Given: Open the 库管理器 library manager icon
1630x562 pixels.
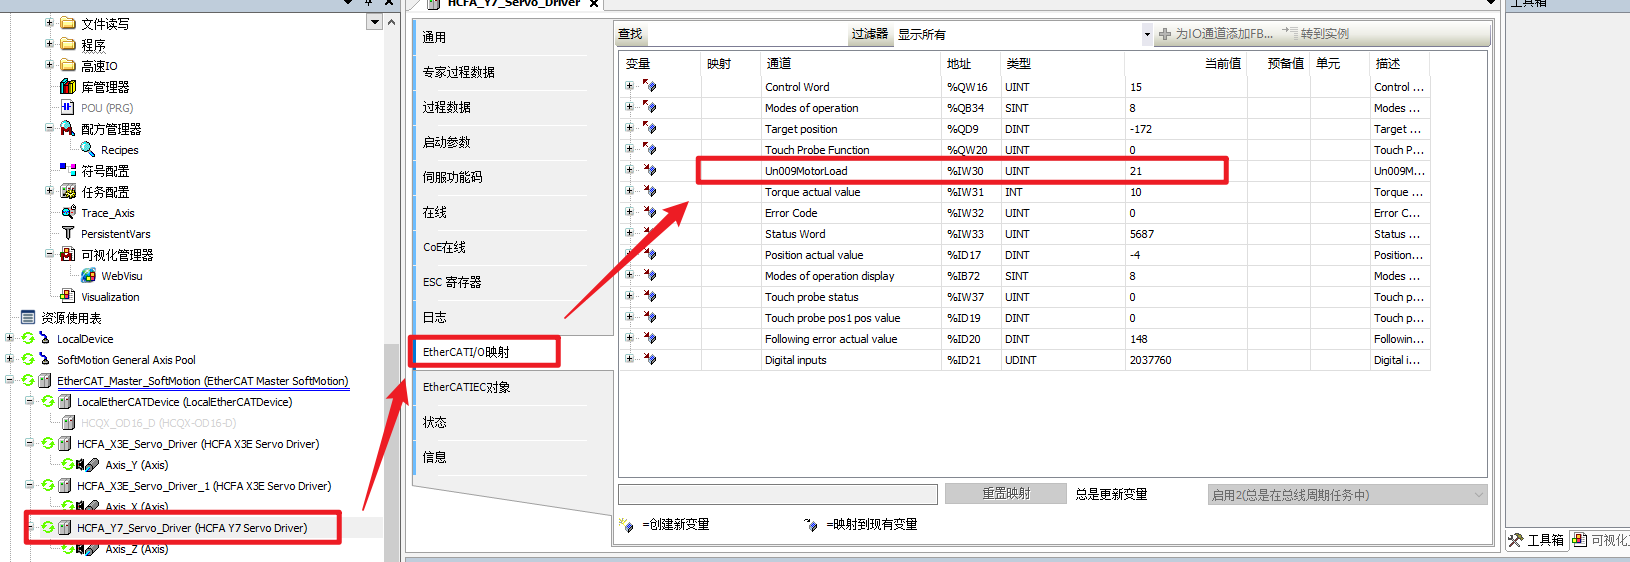Looking at the screenshot, I should [x=68, y=87].
